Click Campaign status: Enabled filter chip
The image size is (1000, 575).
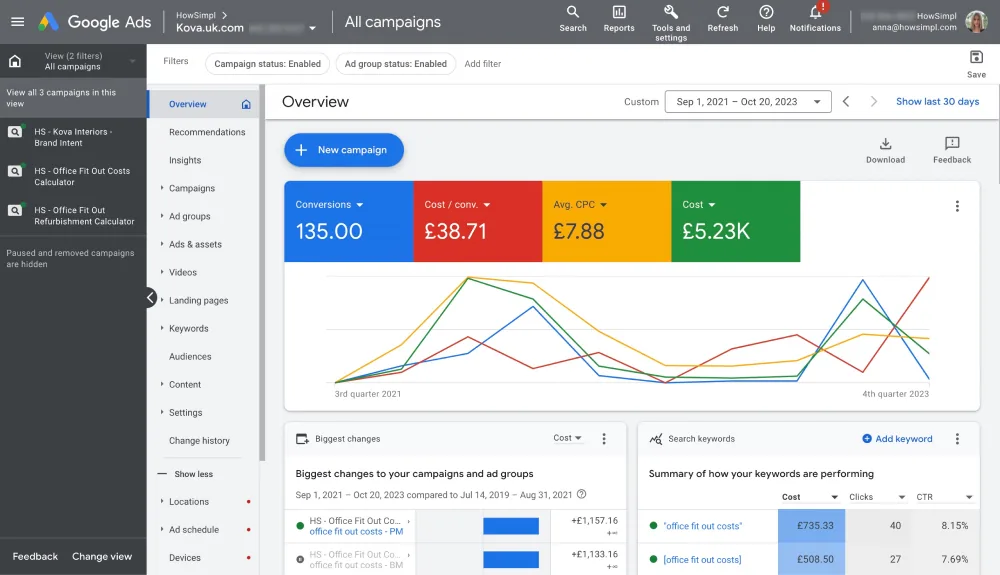(x=267, y=64)
